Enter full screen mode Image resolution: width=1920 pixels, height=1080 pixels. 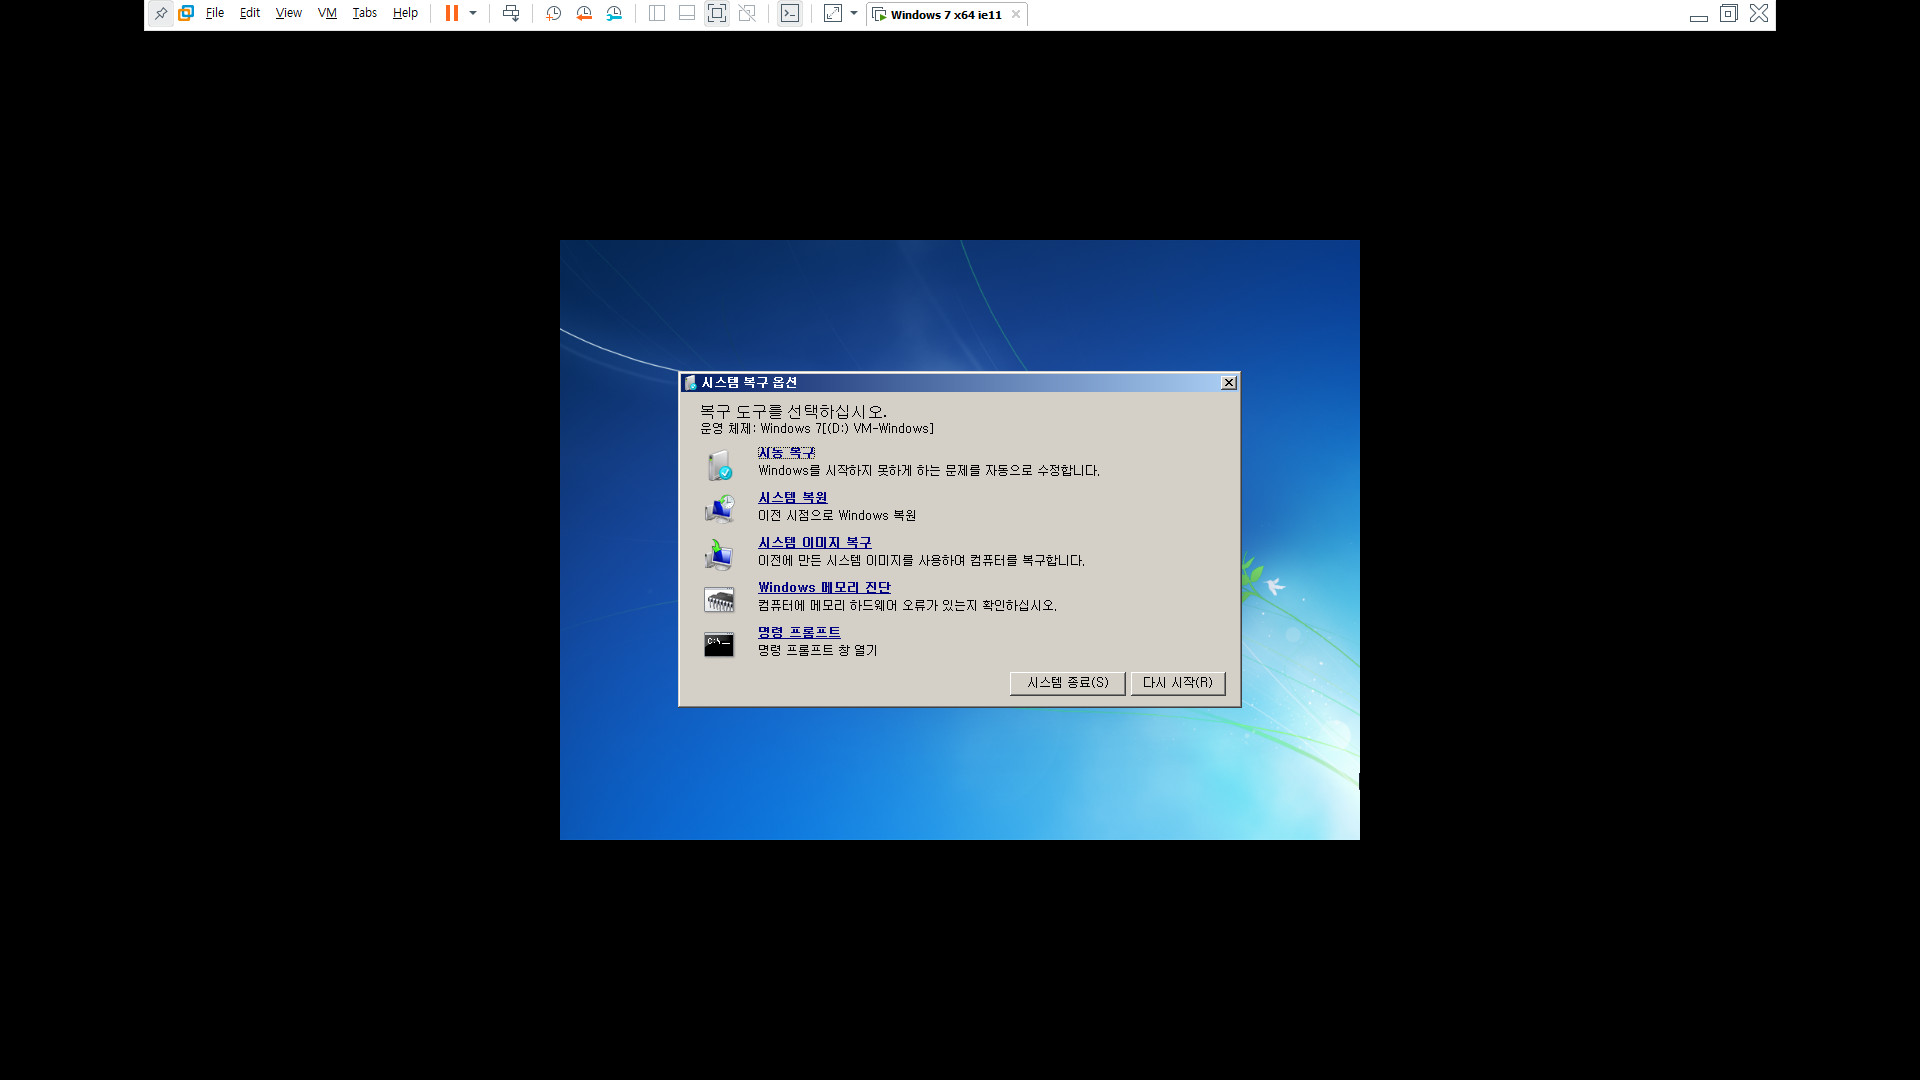click(x=717, y=14)
